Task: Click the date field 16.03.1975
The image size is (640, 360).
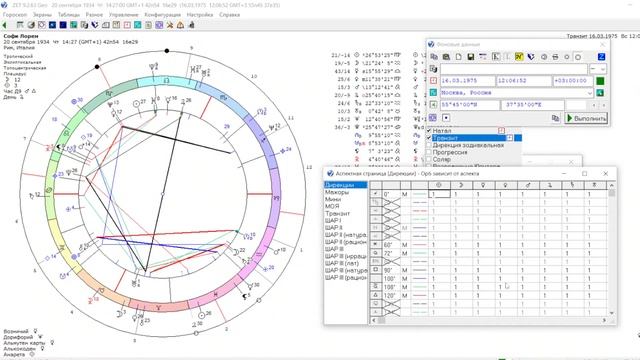Action: coord(467,81)
